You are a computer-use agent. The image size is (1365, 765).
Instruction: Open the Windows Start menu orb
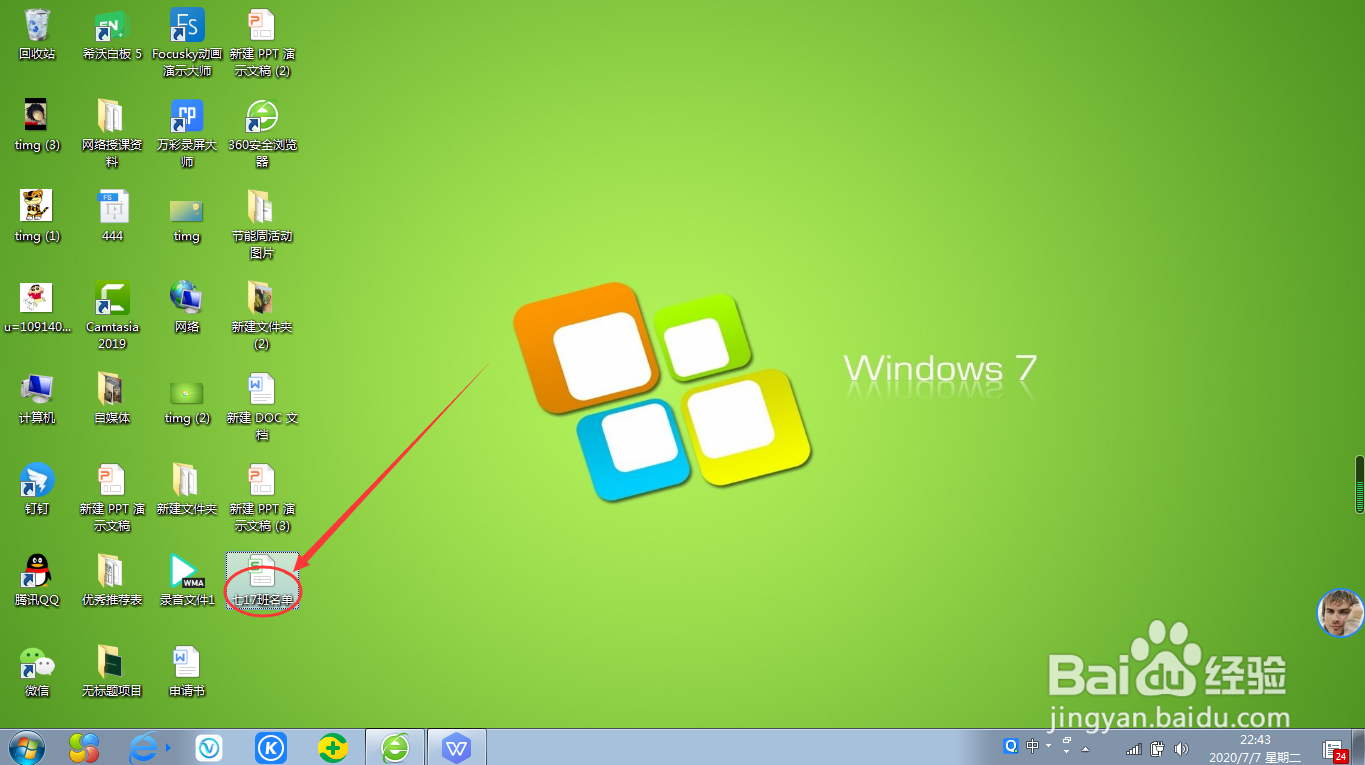(x=27, y=746)
